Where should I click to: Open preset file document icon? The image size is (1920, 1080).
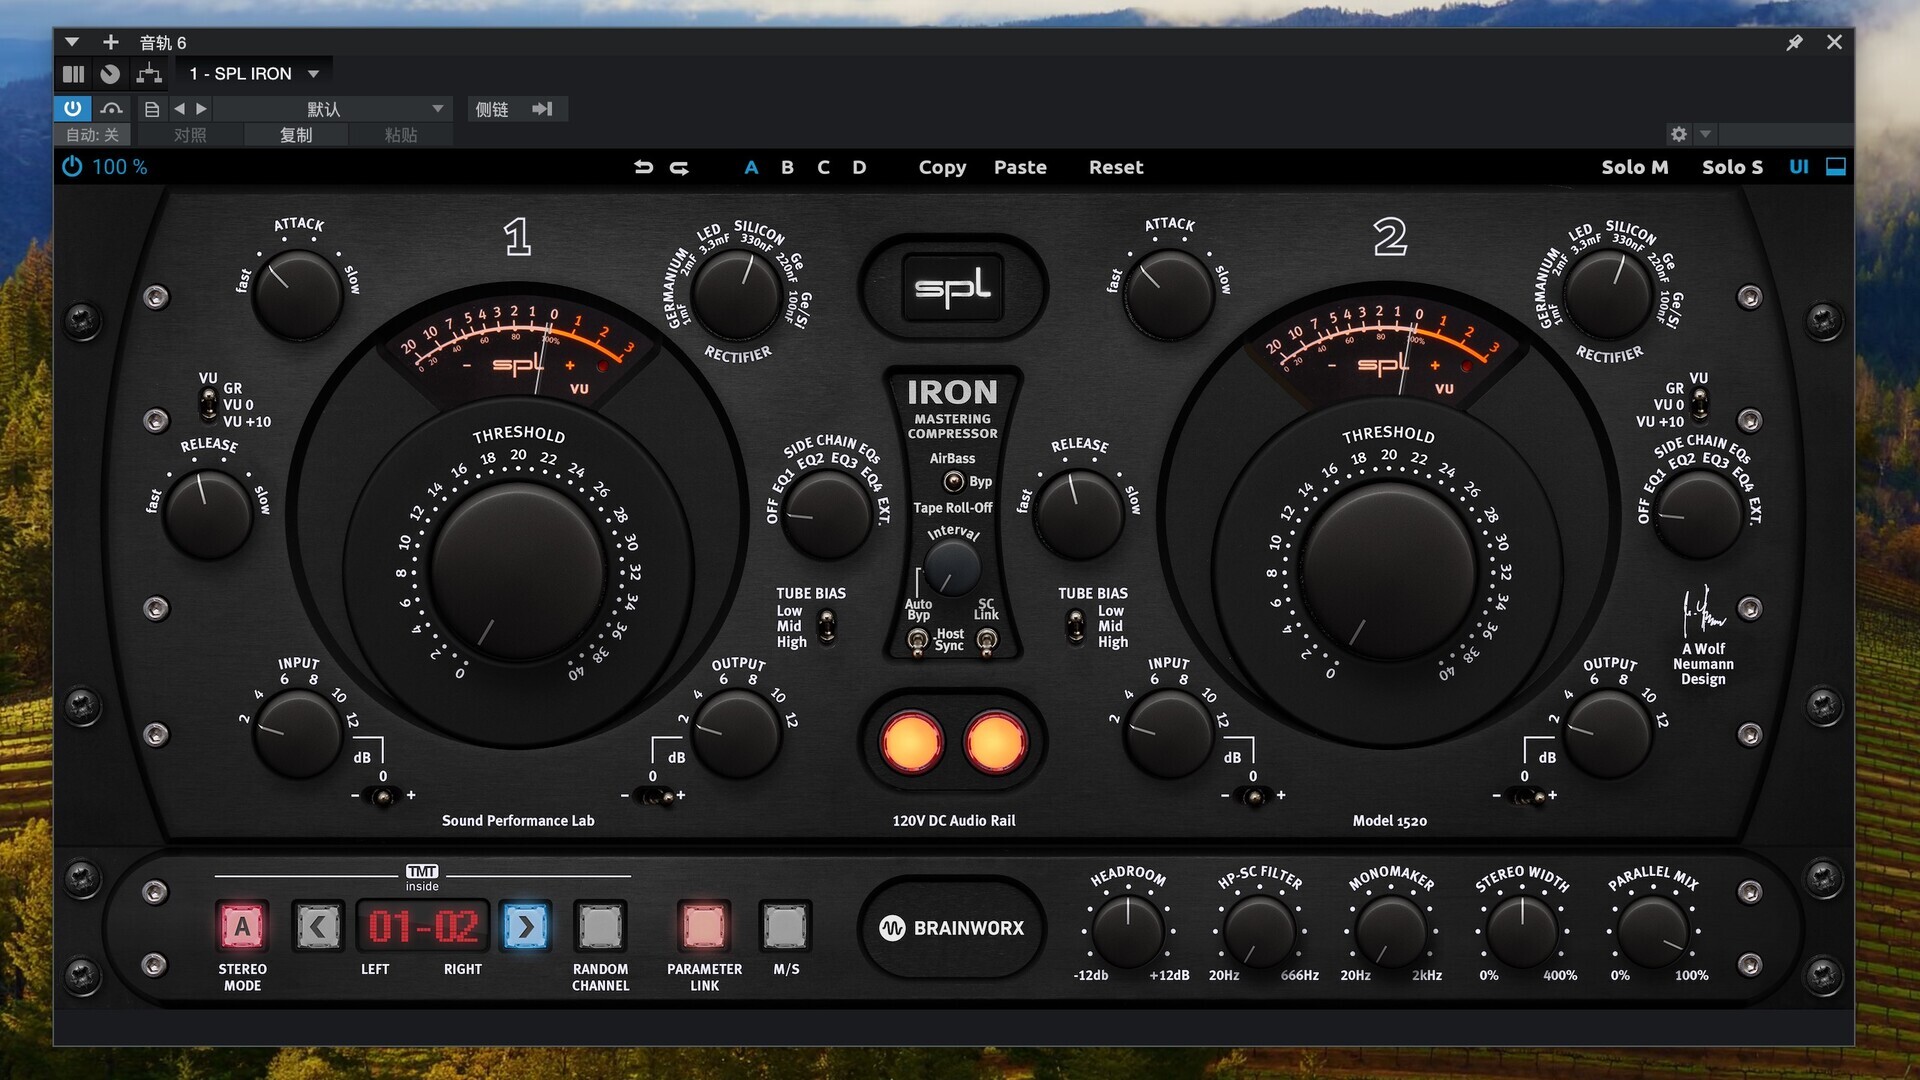(x=152, y=109)
